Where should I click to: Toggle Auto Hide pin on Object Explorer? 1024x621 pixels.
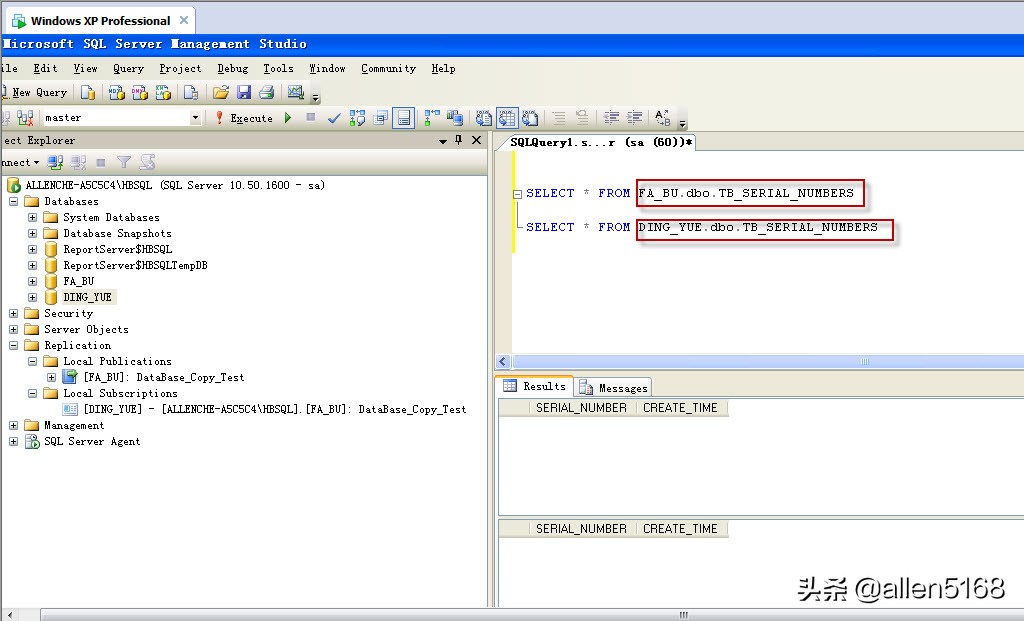pos(457,140)
